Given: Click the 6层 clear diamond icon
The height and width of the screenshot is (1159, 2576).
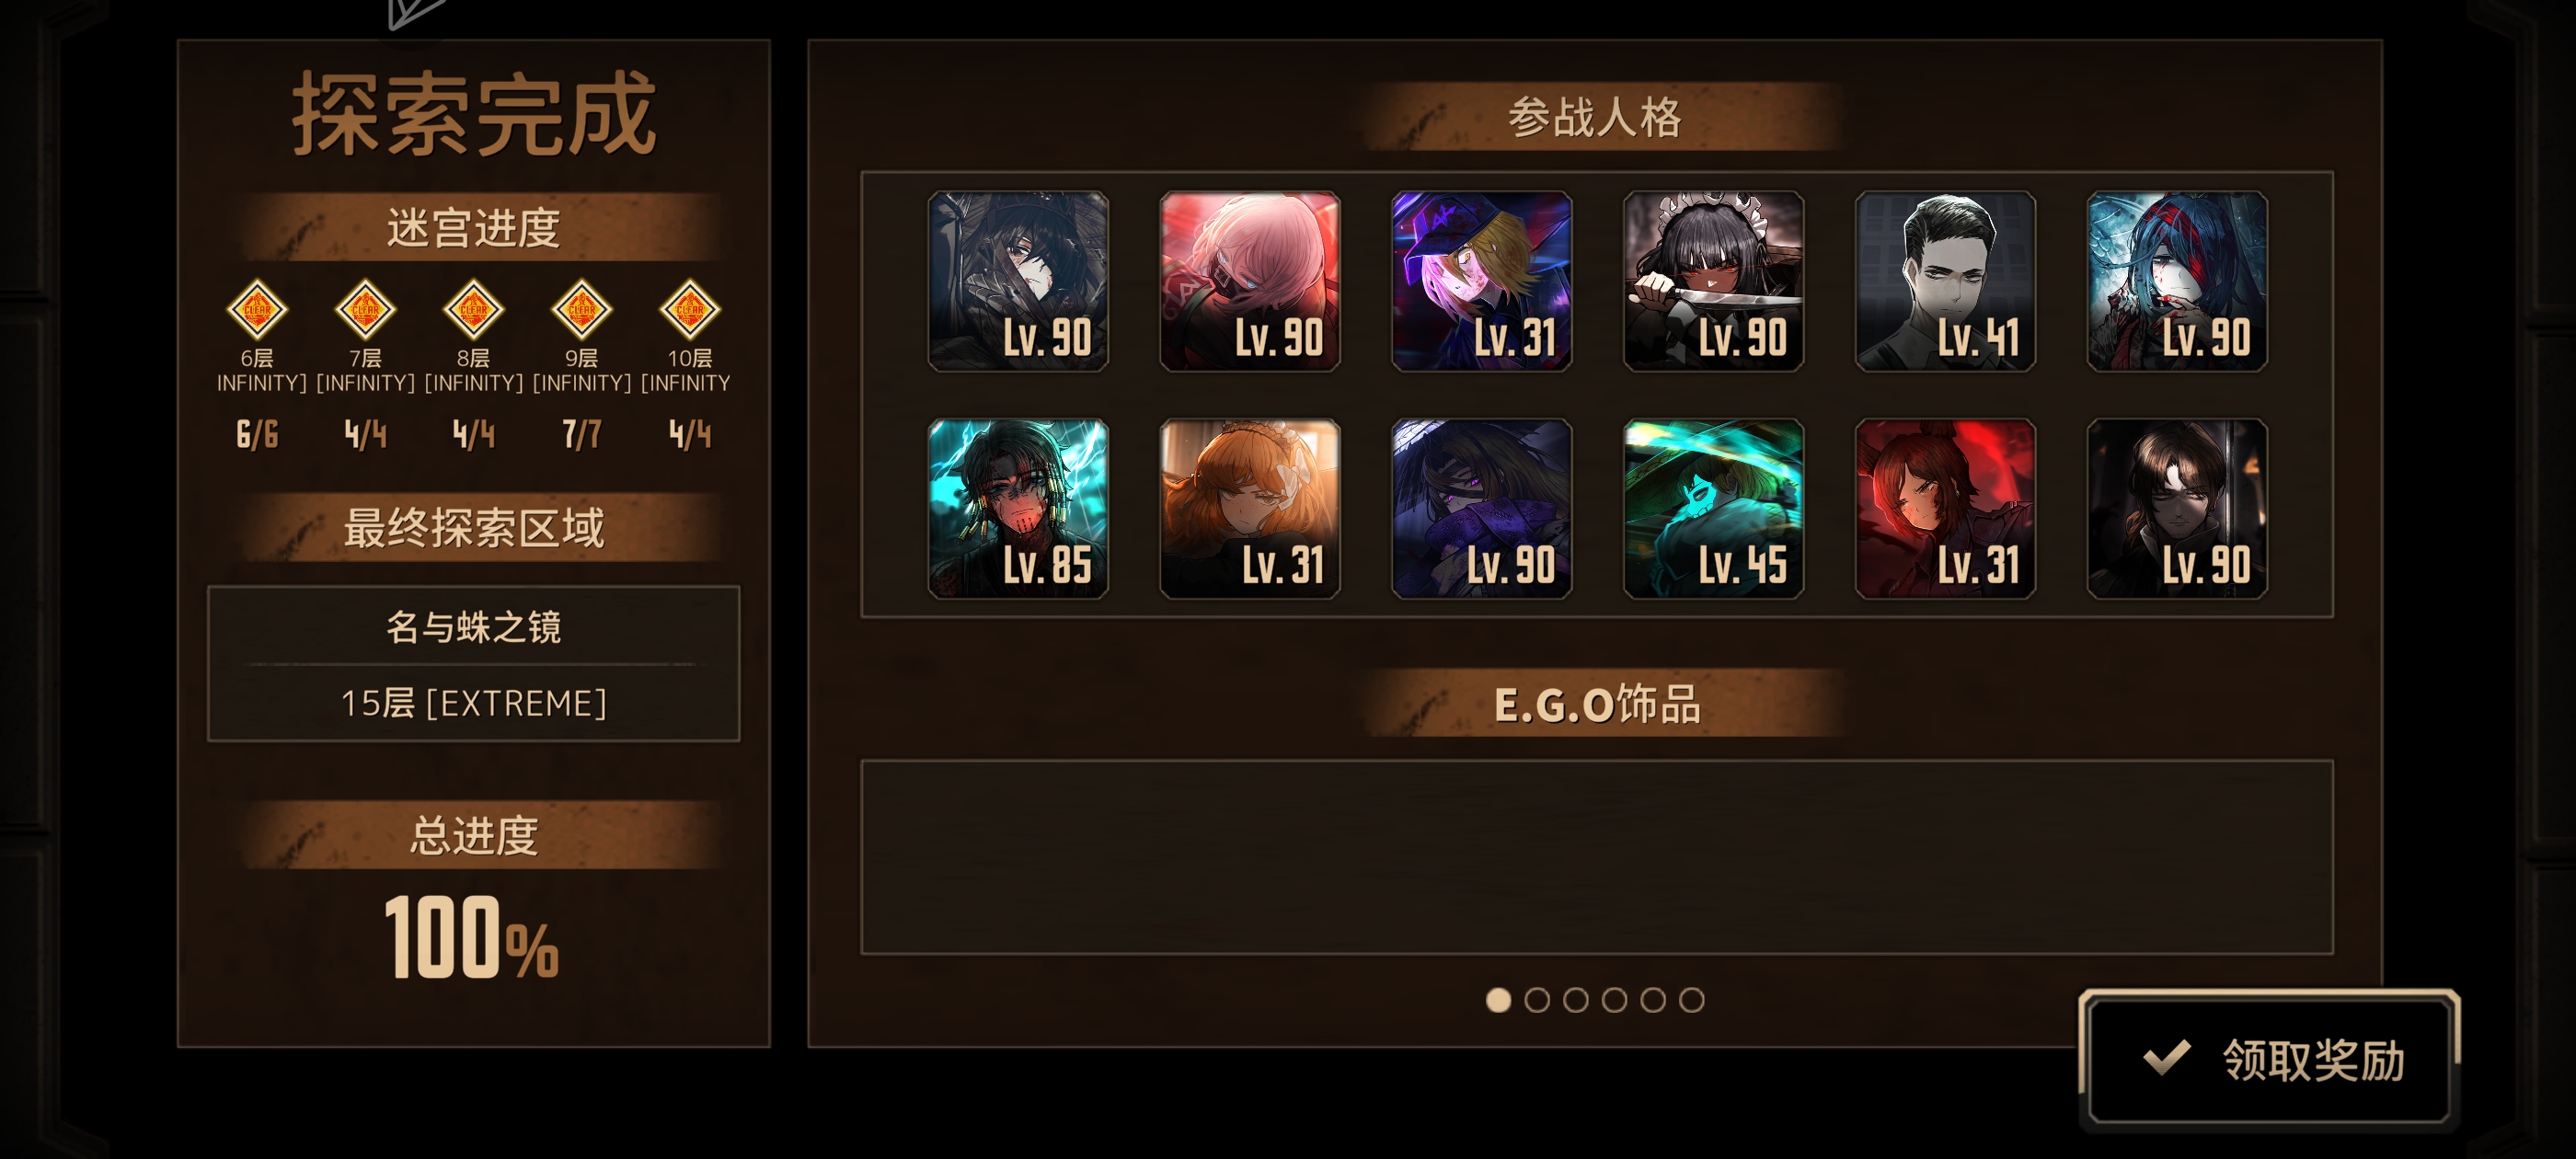Looking at the screenshot, I should (257, 309).
